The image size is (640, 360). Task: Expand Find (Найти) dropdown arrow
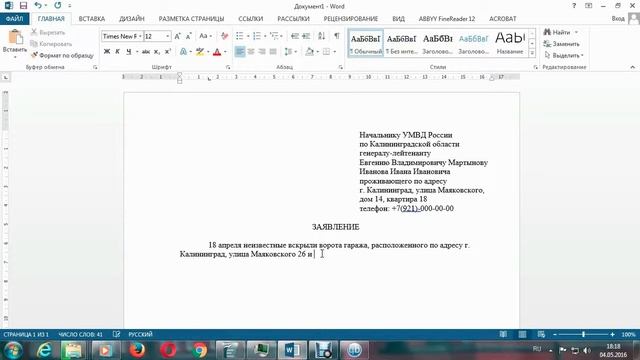pos(576,32)
